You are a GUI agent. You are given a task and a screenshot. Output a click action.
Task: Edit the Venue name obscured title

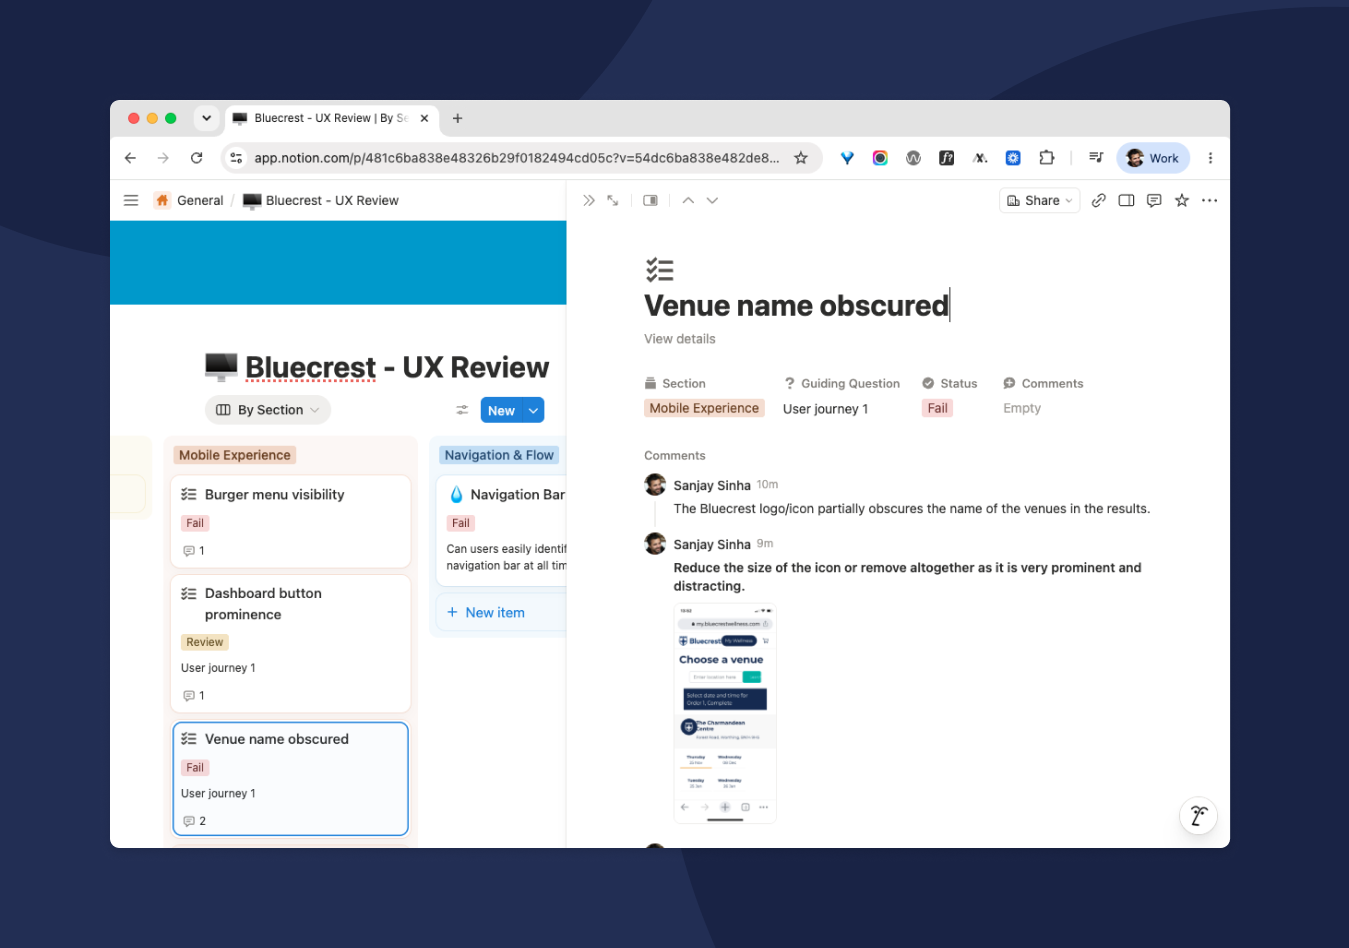[x=796, y=305]
